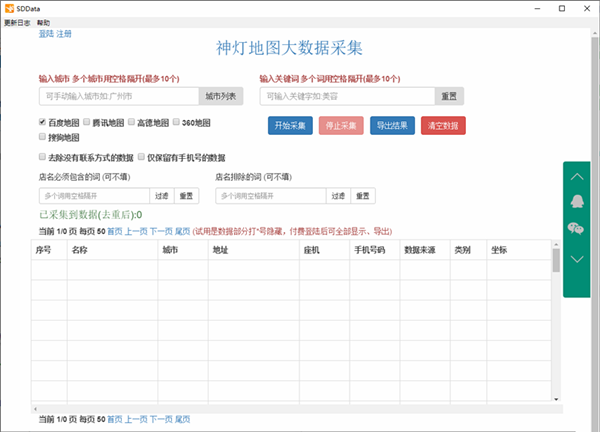Click the down chevron on green side panel
This screenshot has width=600, height=432.
576,258
